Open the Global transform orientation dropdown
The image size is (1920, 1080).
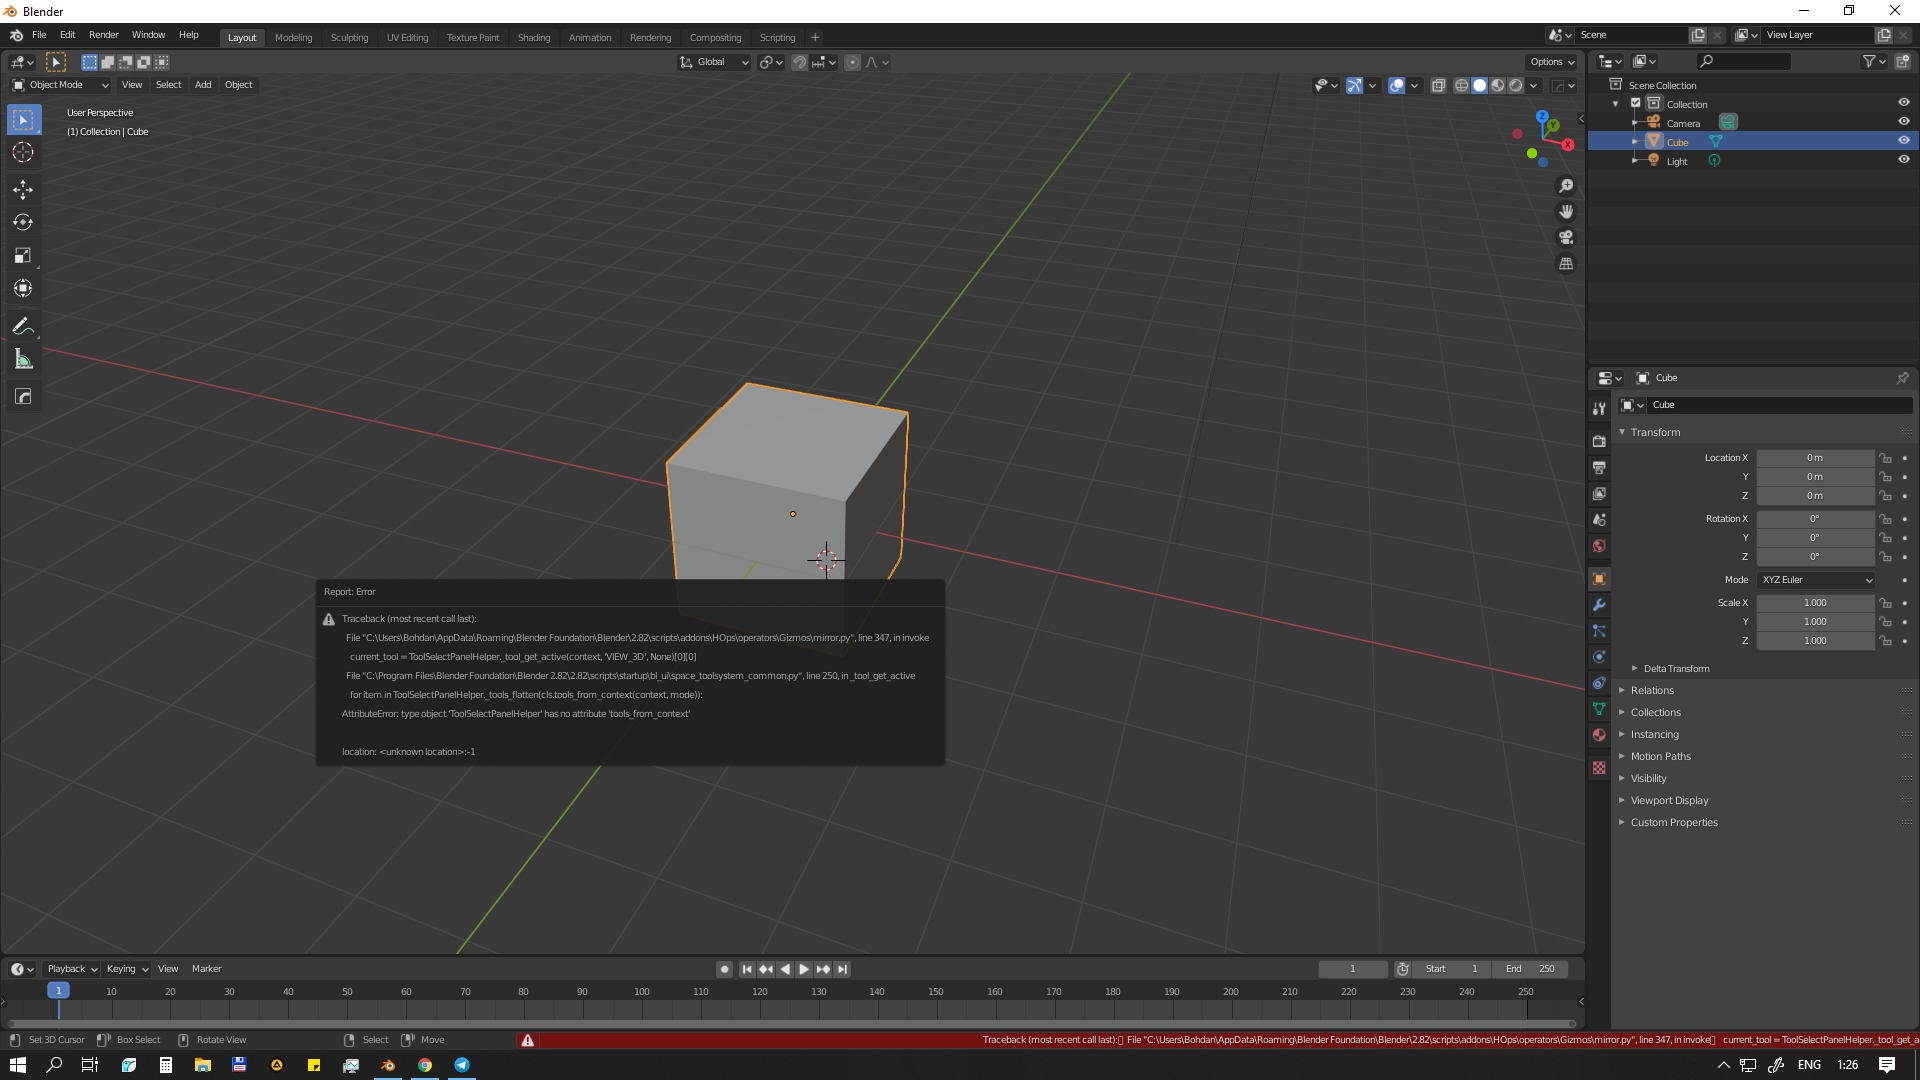(x=714, y=62)
